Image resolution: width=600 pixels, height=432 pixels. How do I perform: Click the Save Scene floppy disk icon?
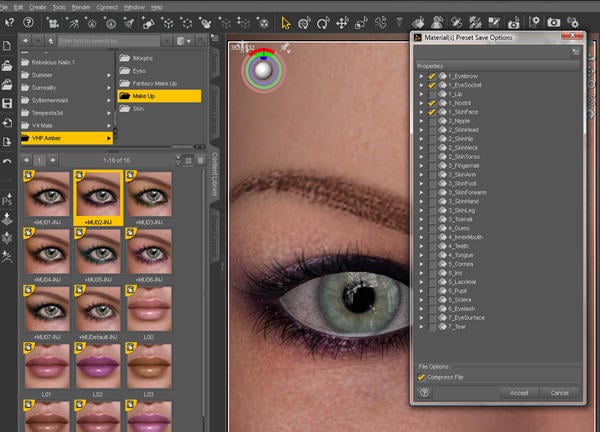(x=8, y=103)
